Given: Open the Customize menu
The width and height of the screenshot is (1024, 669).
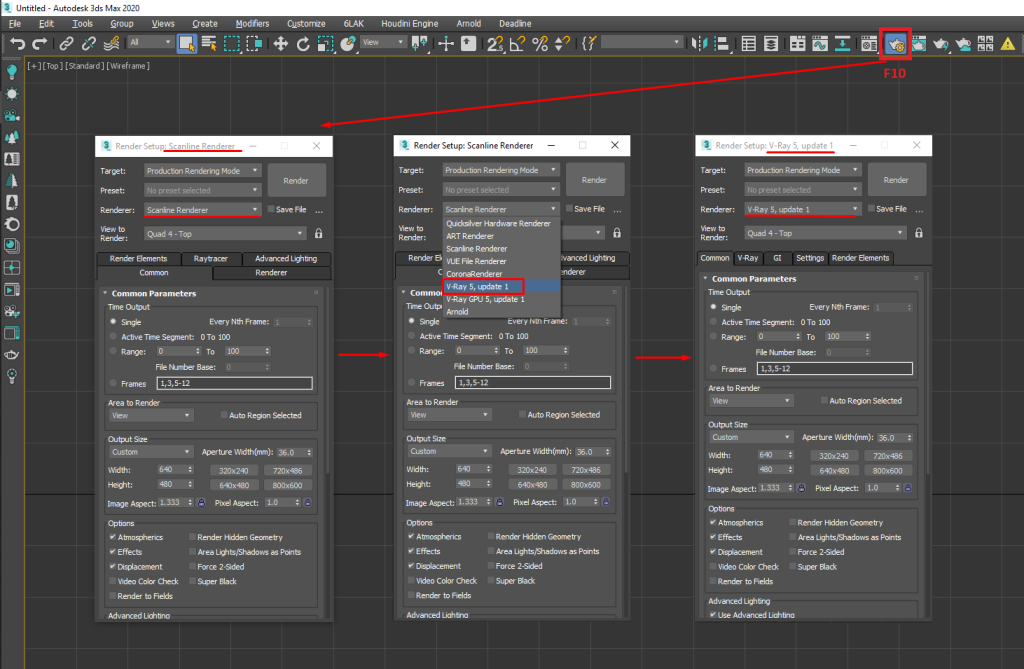Looking at the screenshot, I should (x=306, y=23).
